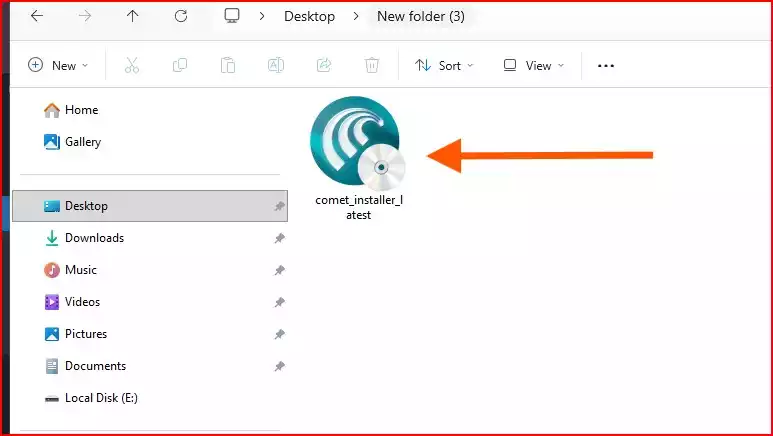This screenshot has width=773, height=436.
Task: Click the Cut scissors icon
Action: click(x=132, y=65)
